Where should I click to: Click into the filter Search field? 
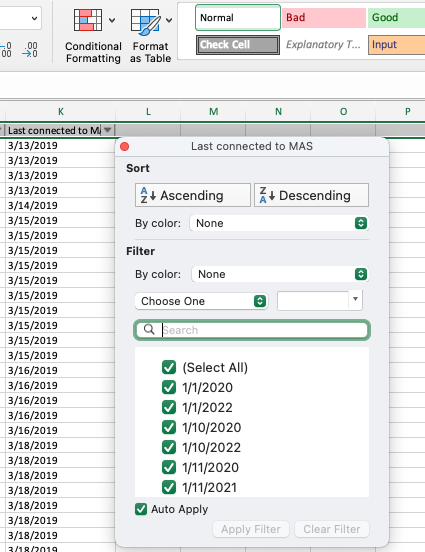point(252,330)
